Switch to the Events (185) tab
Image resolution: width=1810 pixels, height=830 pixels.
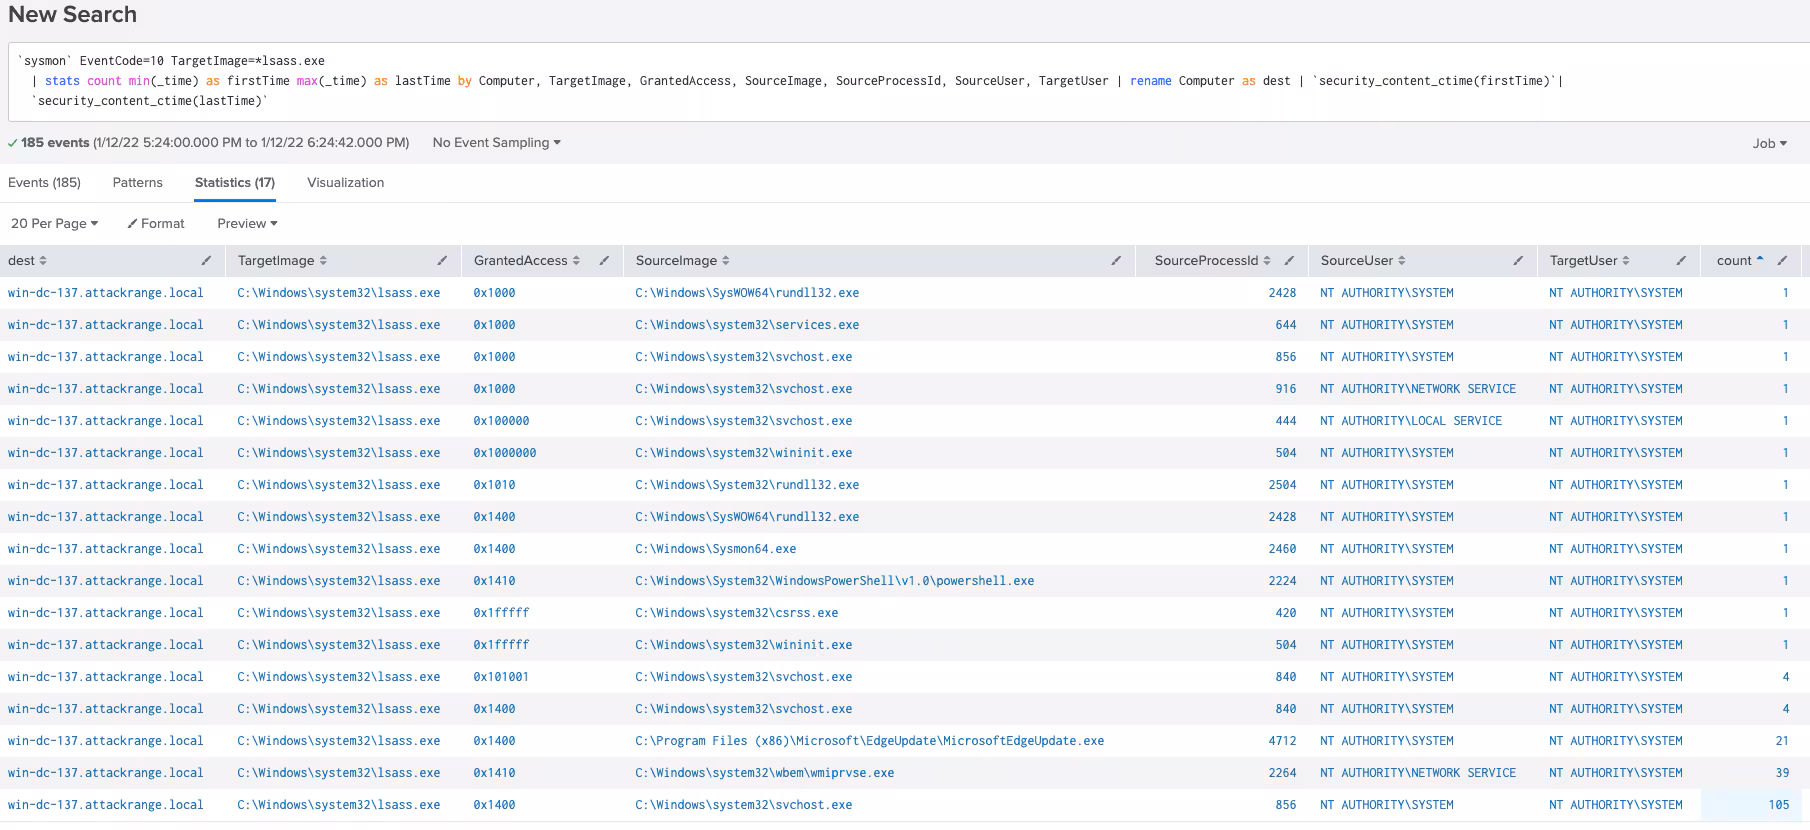click(x=44, y=183)
